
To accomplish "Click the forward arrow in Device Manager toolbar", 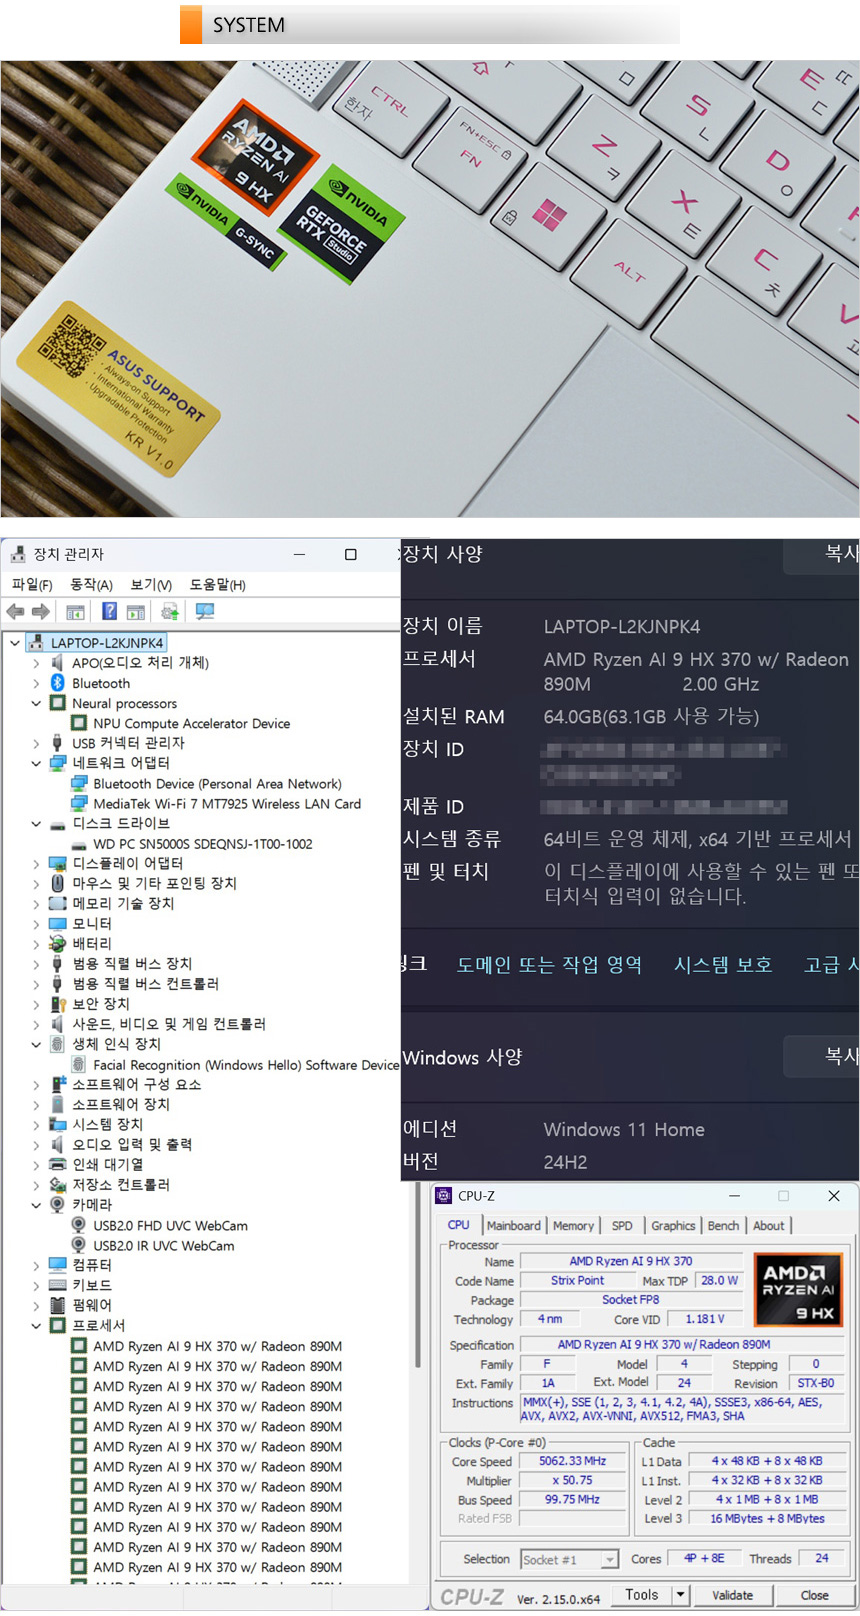I will 41,611.
